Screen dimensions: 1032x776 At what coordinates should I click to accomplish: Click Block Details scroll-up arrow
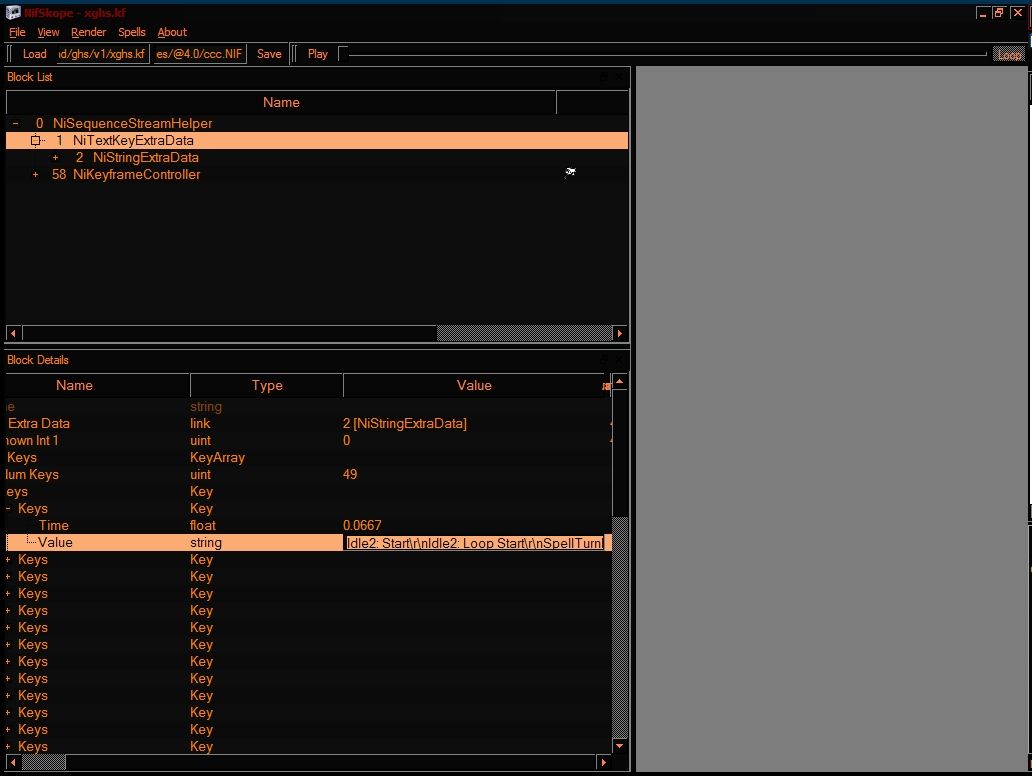click(x=619, y=382)
